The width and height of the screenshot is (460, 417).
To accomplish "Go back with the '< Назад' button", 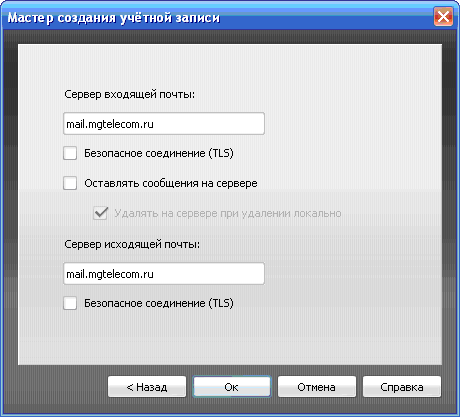I will (x=147, y=387).
